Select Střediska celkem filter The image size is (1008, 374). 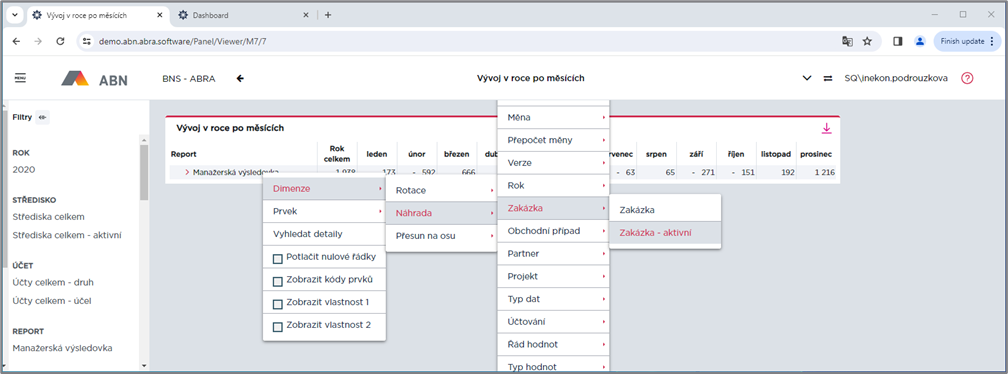pyautogui.click(x=49, y=217)
